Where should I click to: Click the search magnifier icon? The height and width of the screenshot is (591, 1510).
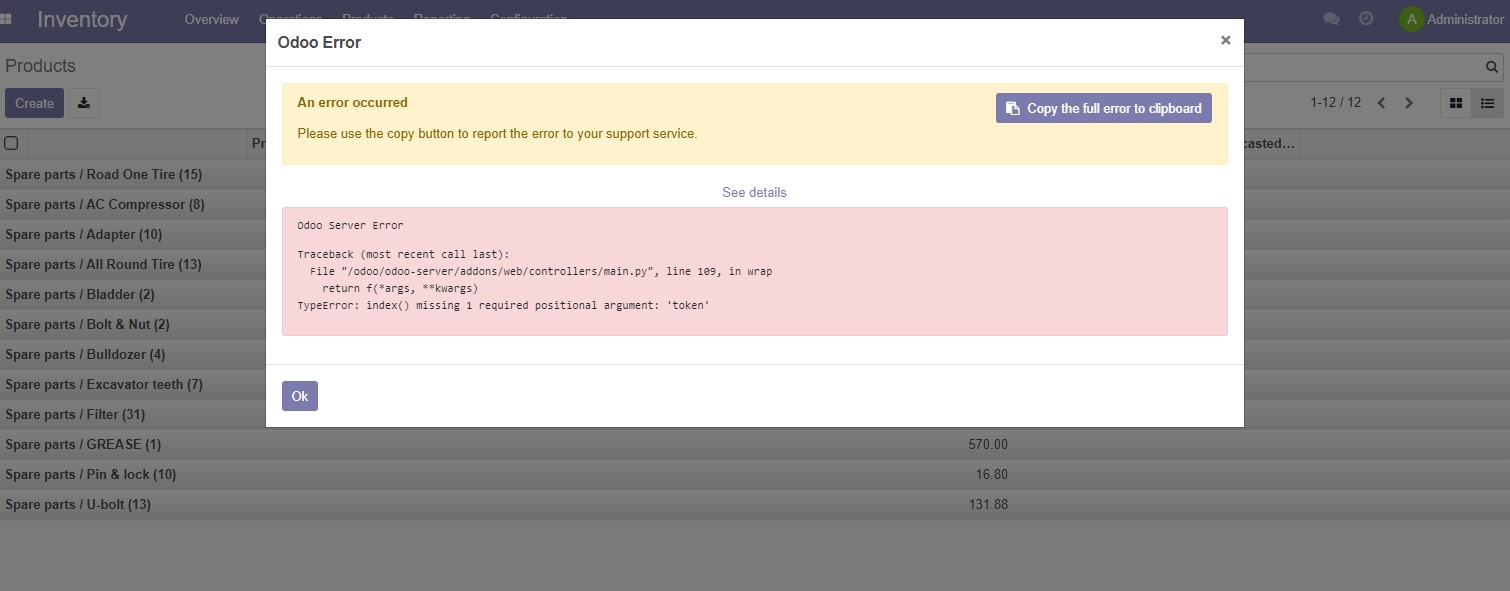[x=1492, y=67]
